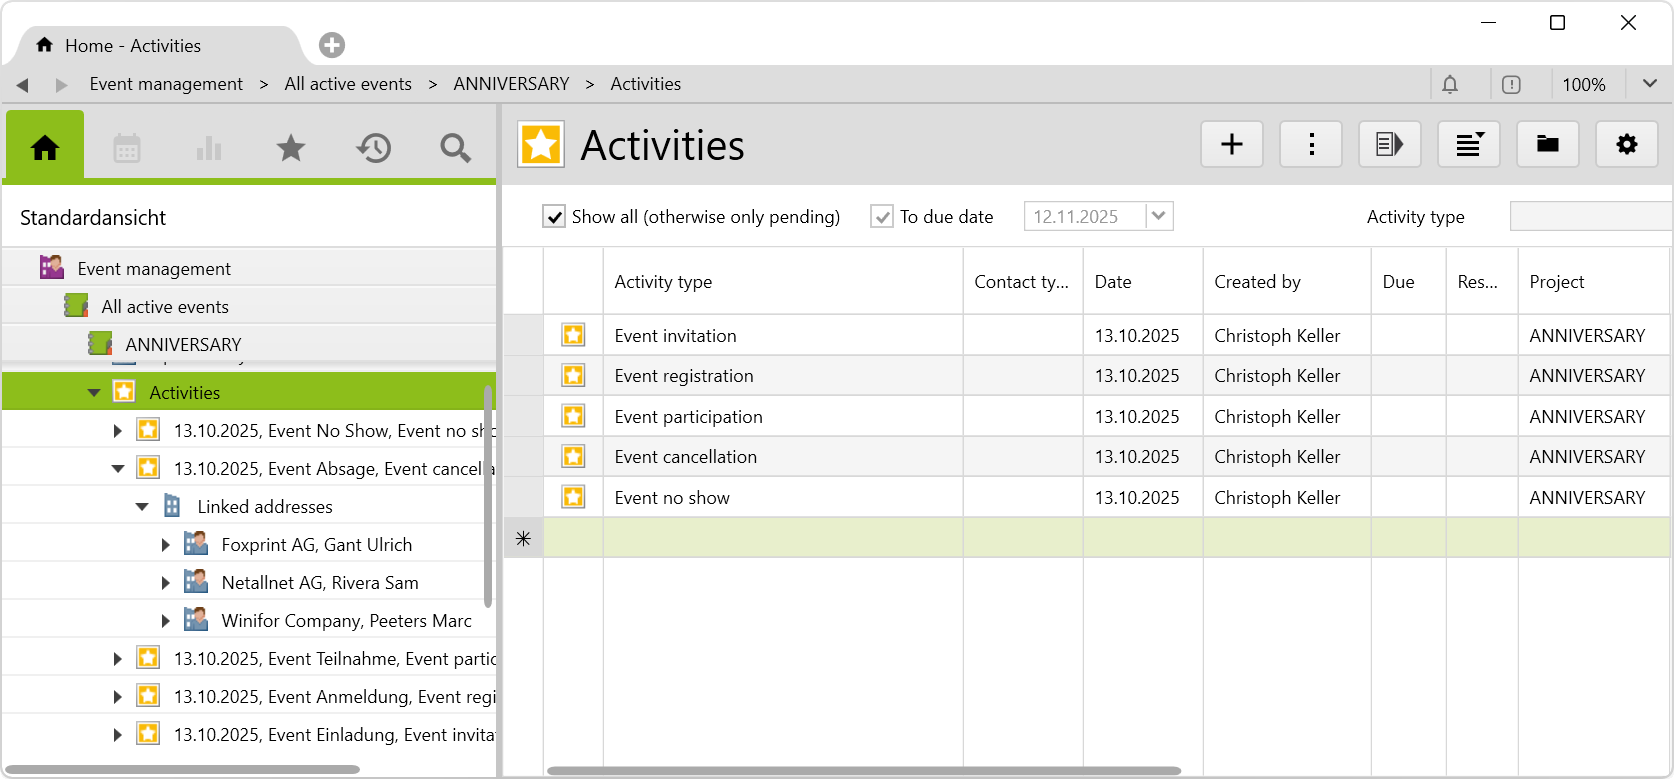Image resolution: width=1674 pixels, height=779 pixels.
Task: Click the folder icon in Activities toolbar
Action: click(x=1548, y=145)
